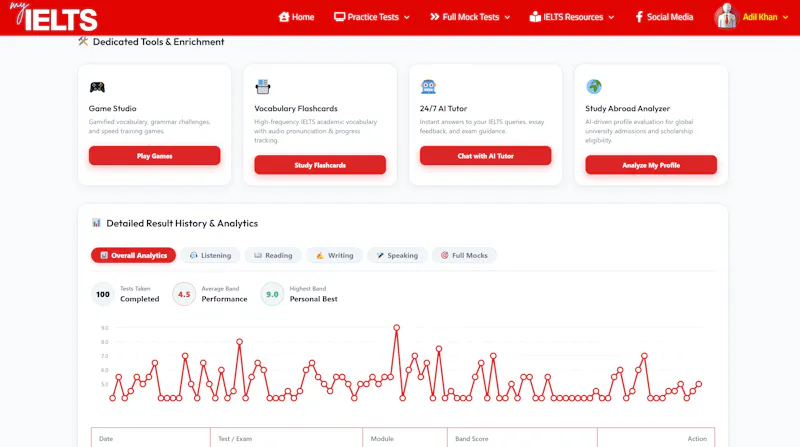800x447 pixels.
Task: Click the 4.5 average band badge
Action: 184,294
